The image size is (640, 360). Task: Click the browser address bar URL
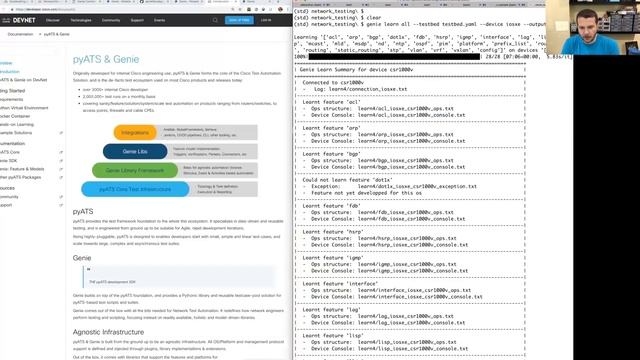click(46, 9)
